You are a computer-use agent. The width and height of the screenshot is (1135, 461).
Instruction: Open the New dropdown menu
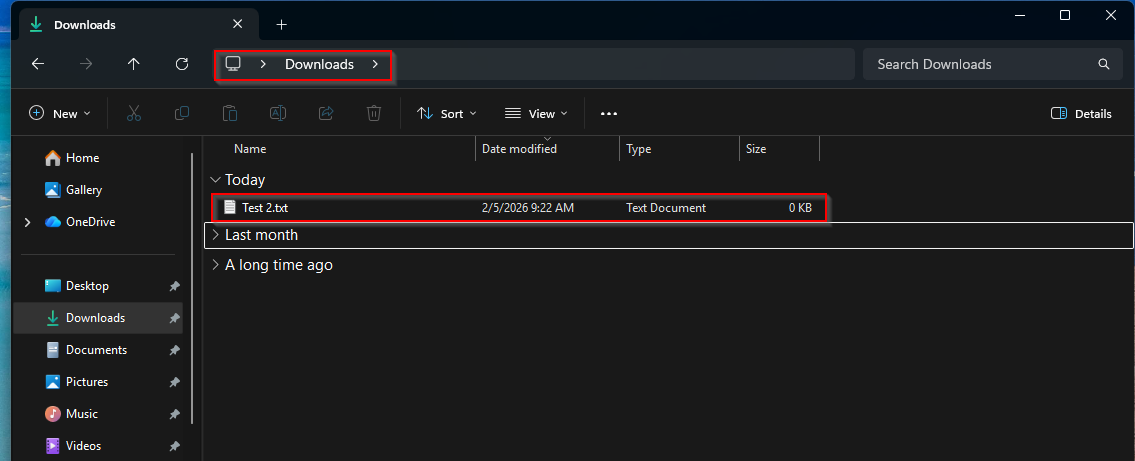pos(59,114)
